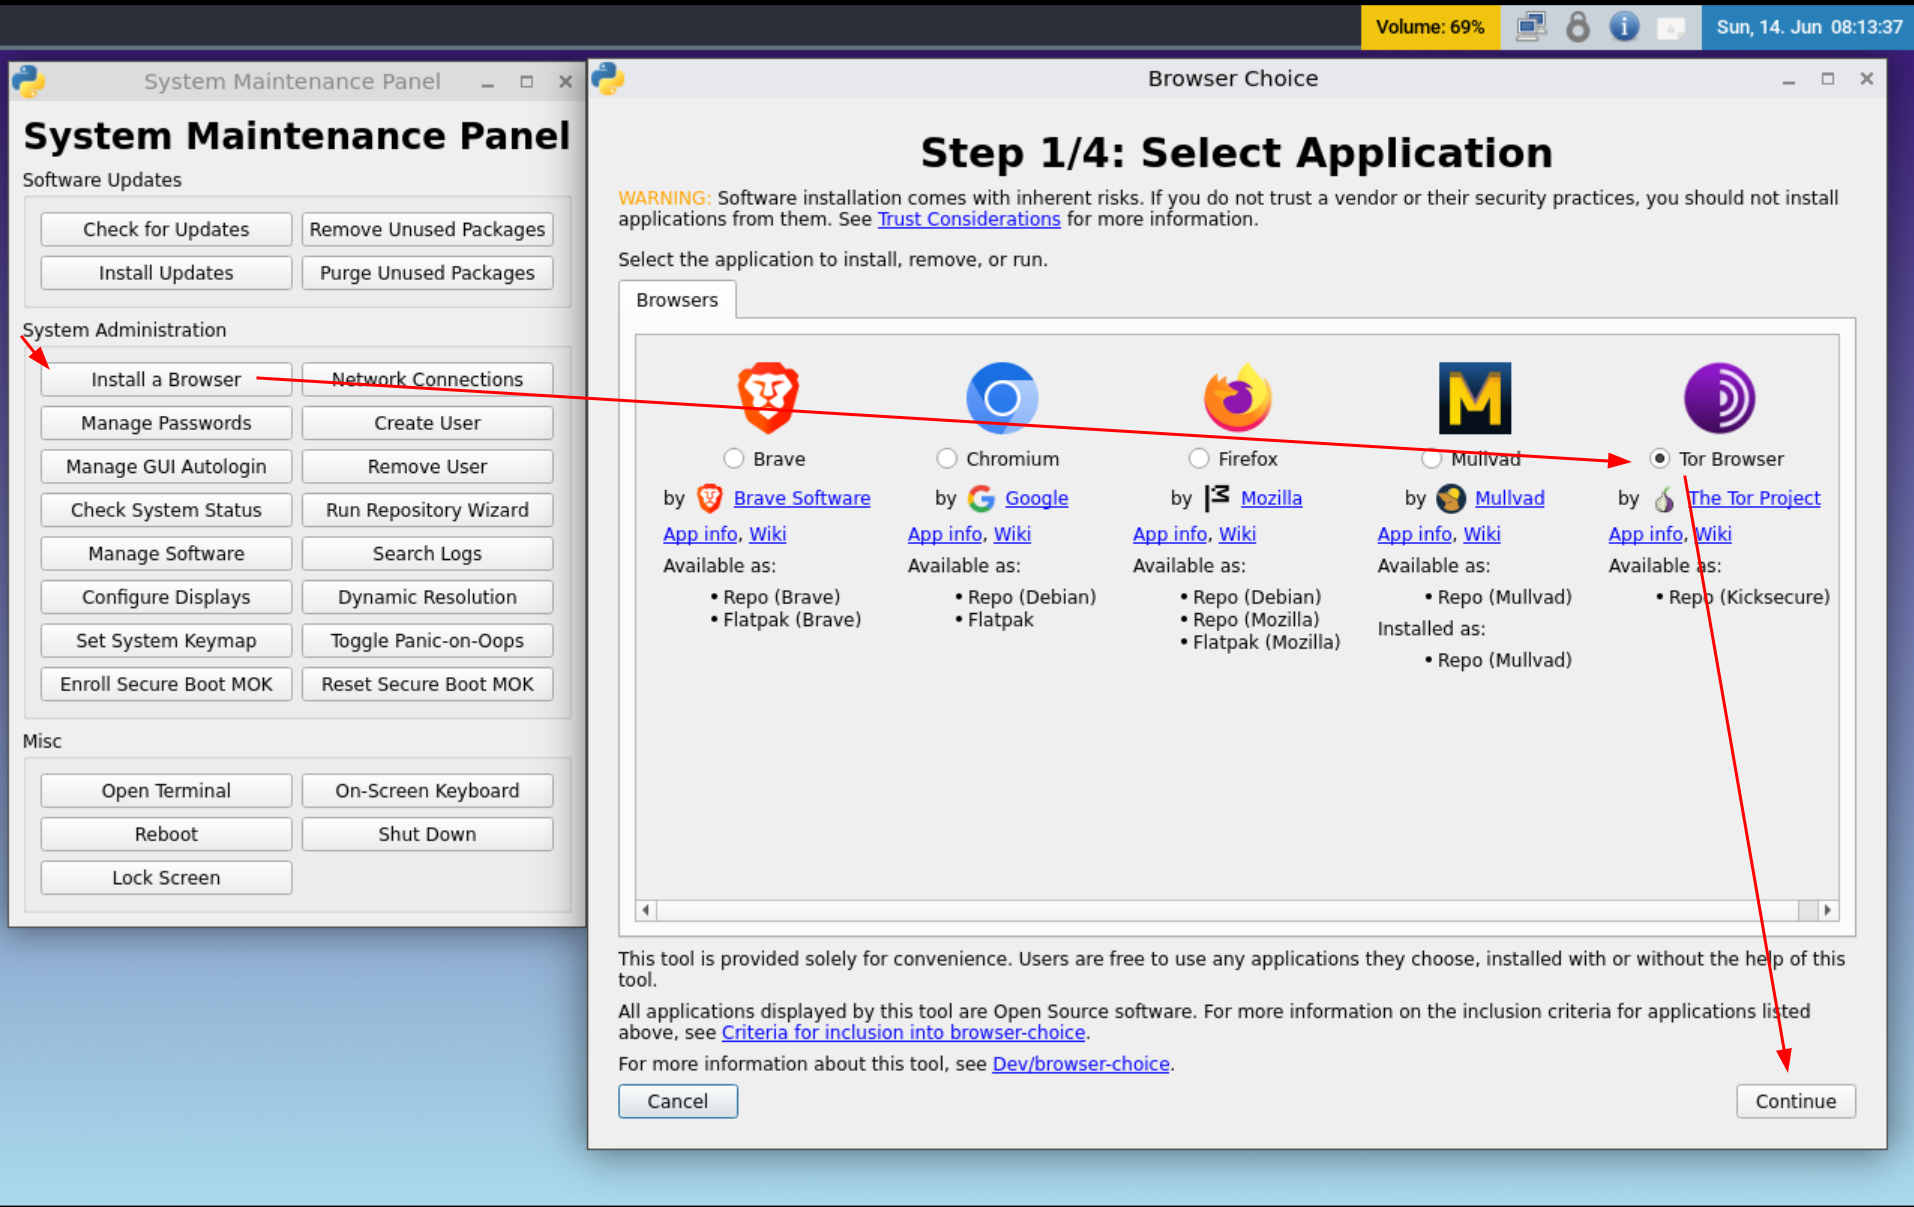Click Remove Unused Packages button
Image resolution: width=1914 pixels, height=1207 pixels.
tap(427, 229)
